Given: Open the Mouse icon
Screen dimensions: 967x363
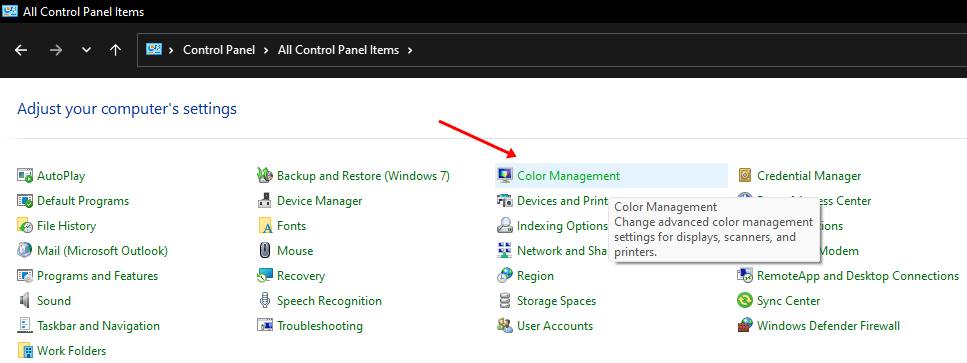Looking at the screenshot, I should tap(265, 251).
